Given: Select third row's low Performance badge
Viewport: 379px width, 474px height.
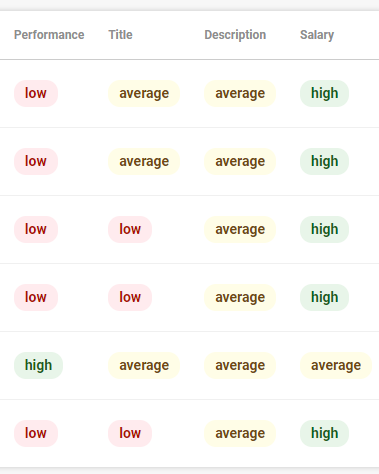Looking at the screenshot, I should 36,229.
